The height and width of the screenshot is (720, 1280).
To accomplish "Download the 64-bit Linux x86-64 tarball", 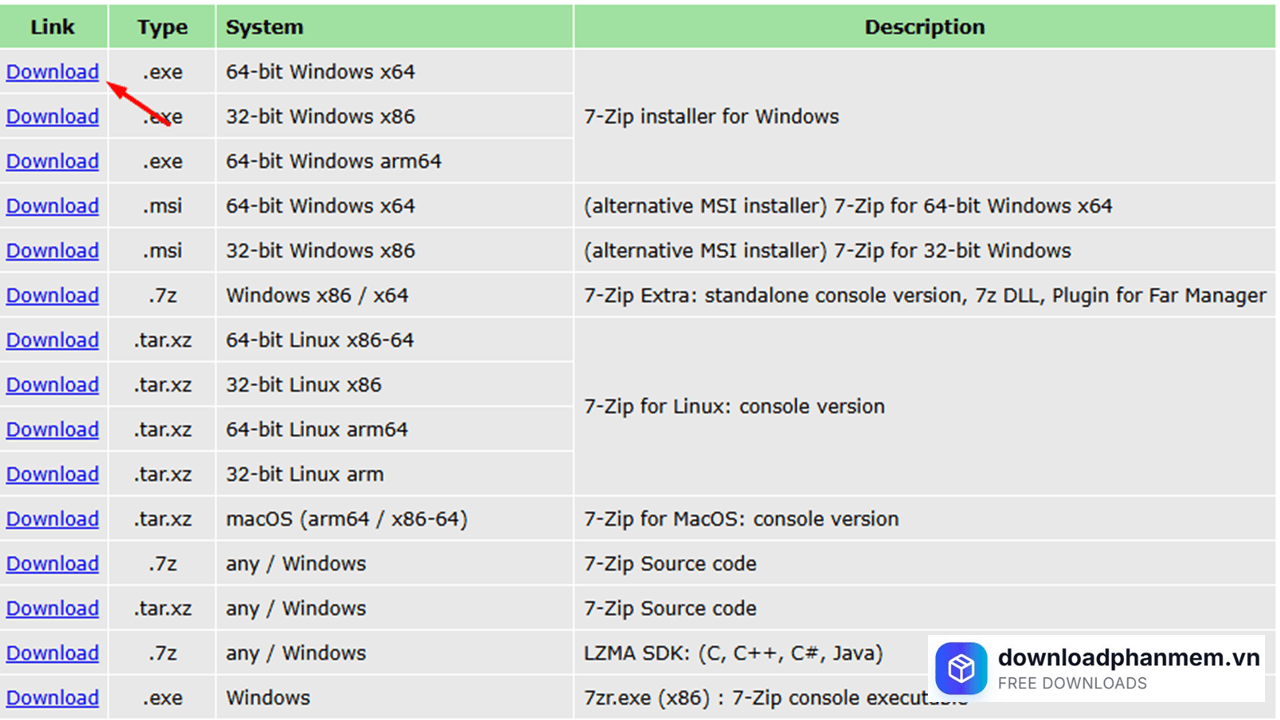I will (x=52, y=340).
